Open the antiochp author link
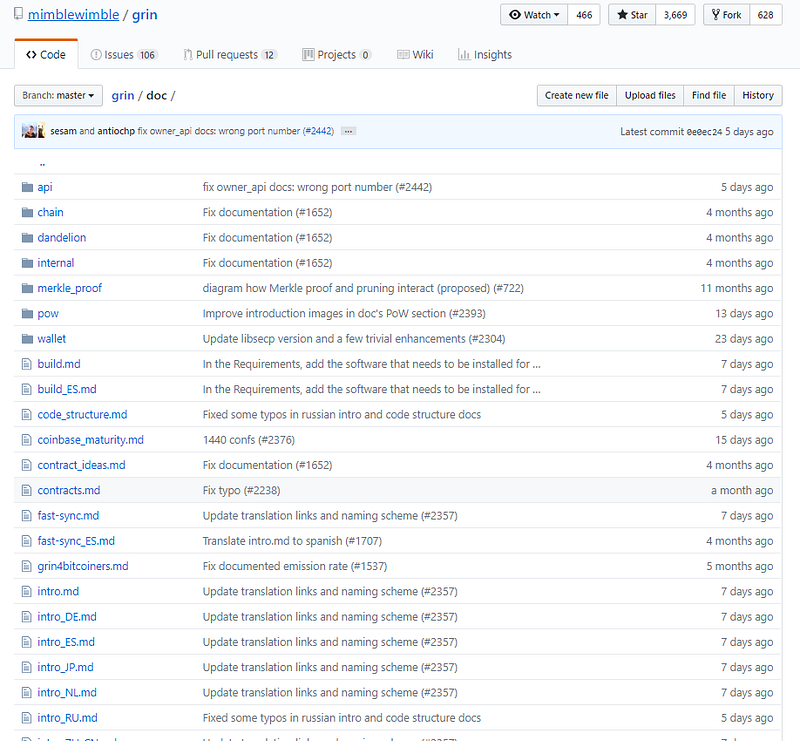 coord(116,131)
